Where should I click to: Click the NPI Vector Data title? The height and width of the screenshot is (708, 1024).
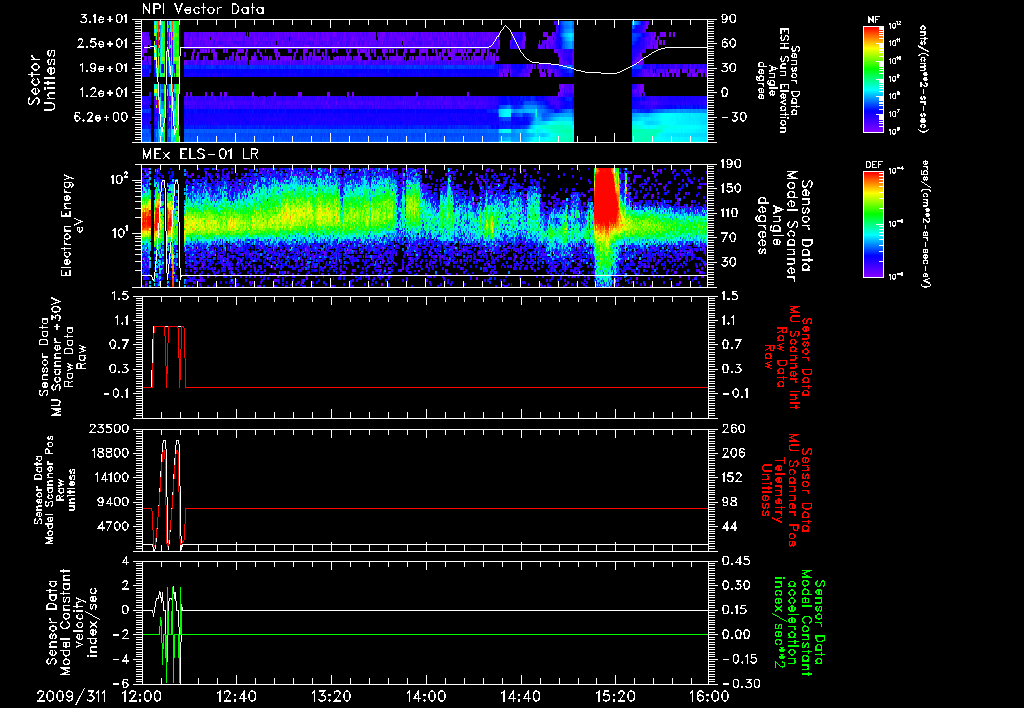tap(203, 9)
